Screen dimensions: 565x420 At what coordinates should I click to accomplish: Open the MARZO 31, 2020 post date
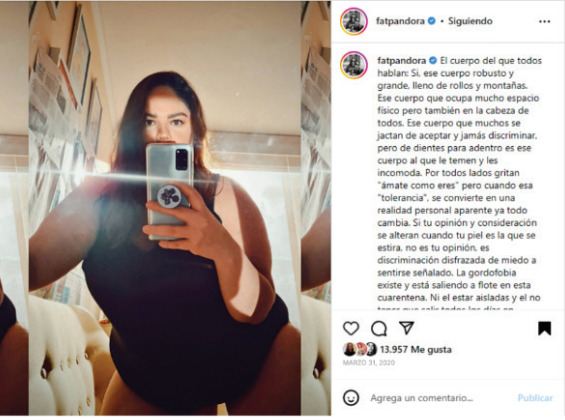pyautogui.click(x=369, y=363)
